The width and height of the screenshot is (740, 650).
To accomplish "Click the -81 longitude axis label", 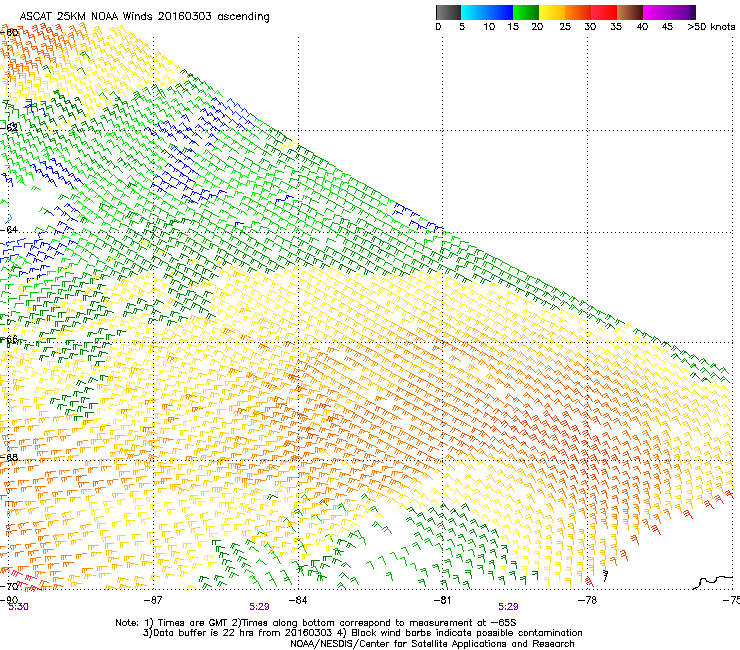I will pyautogui.click(x=442, y=600).
